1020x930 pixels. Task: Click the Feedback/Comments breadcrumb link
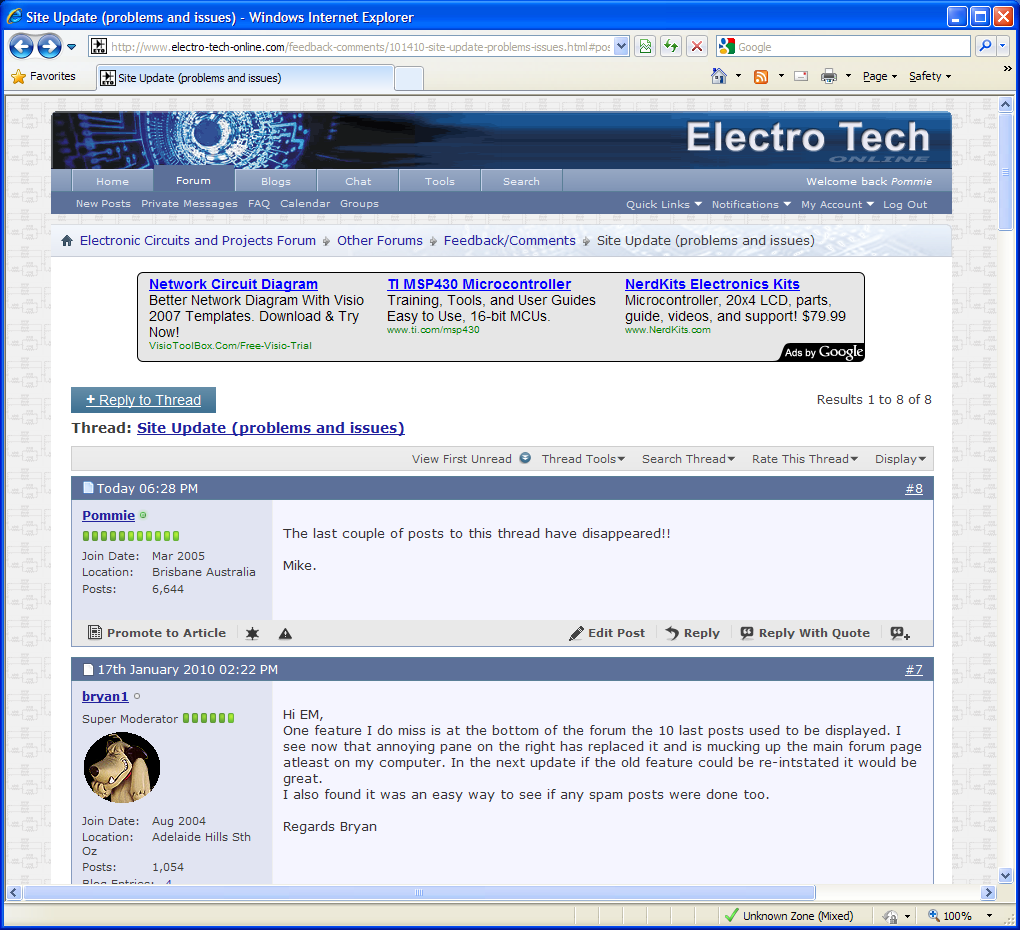click(x=509, y=241)
